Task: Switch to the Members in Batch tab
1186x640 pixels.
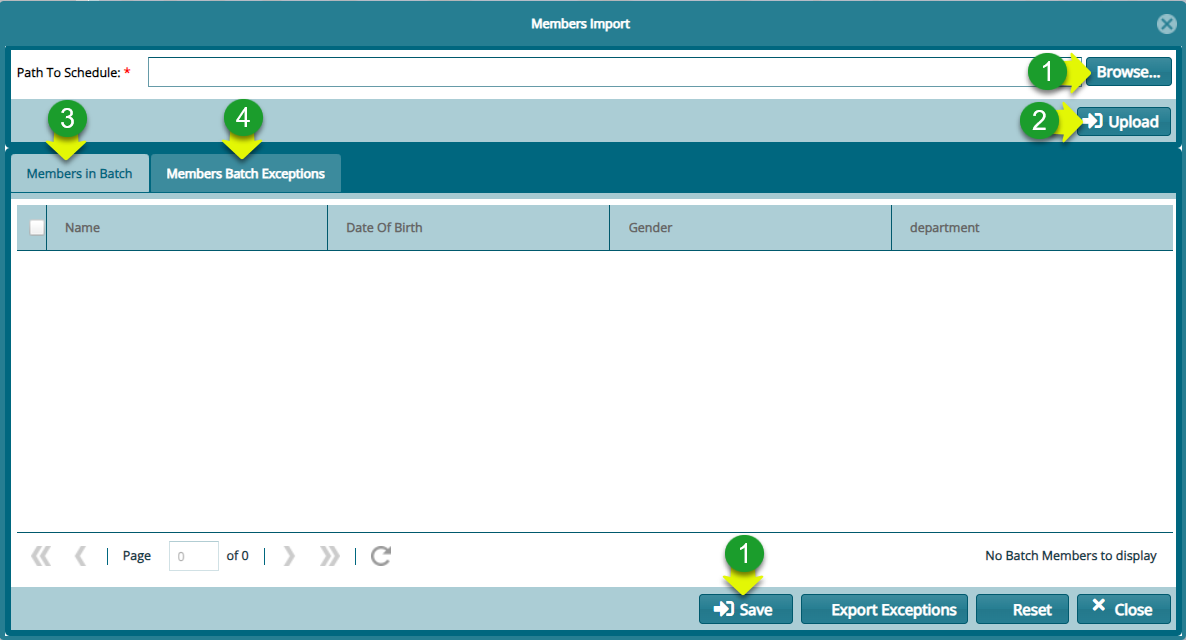Action: point(79,173)
